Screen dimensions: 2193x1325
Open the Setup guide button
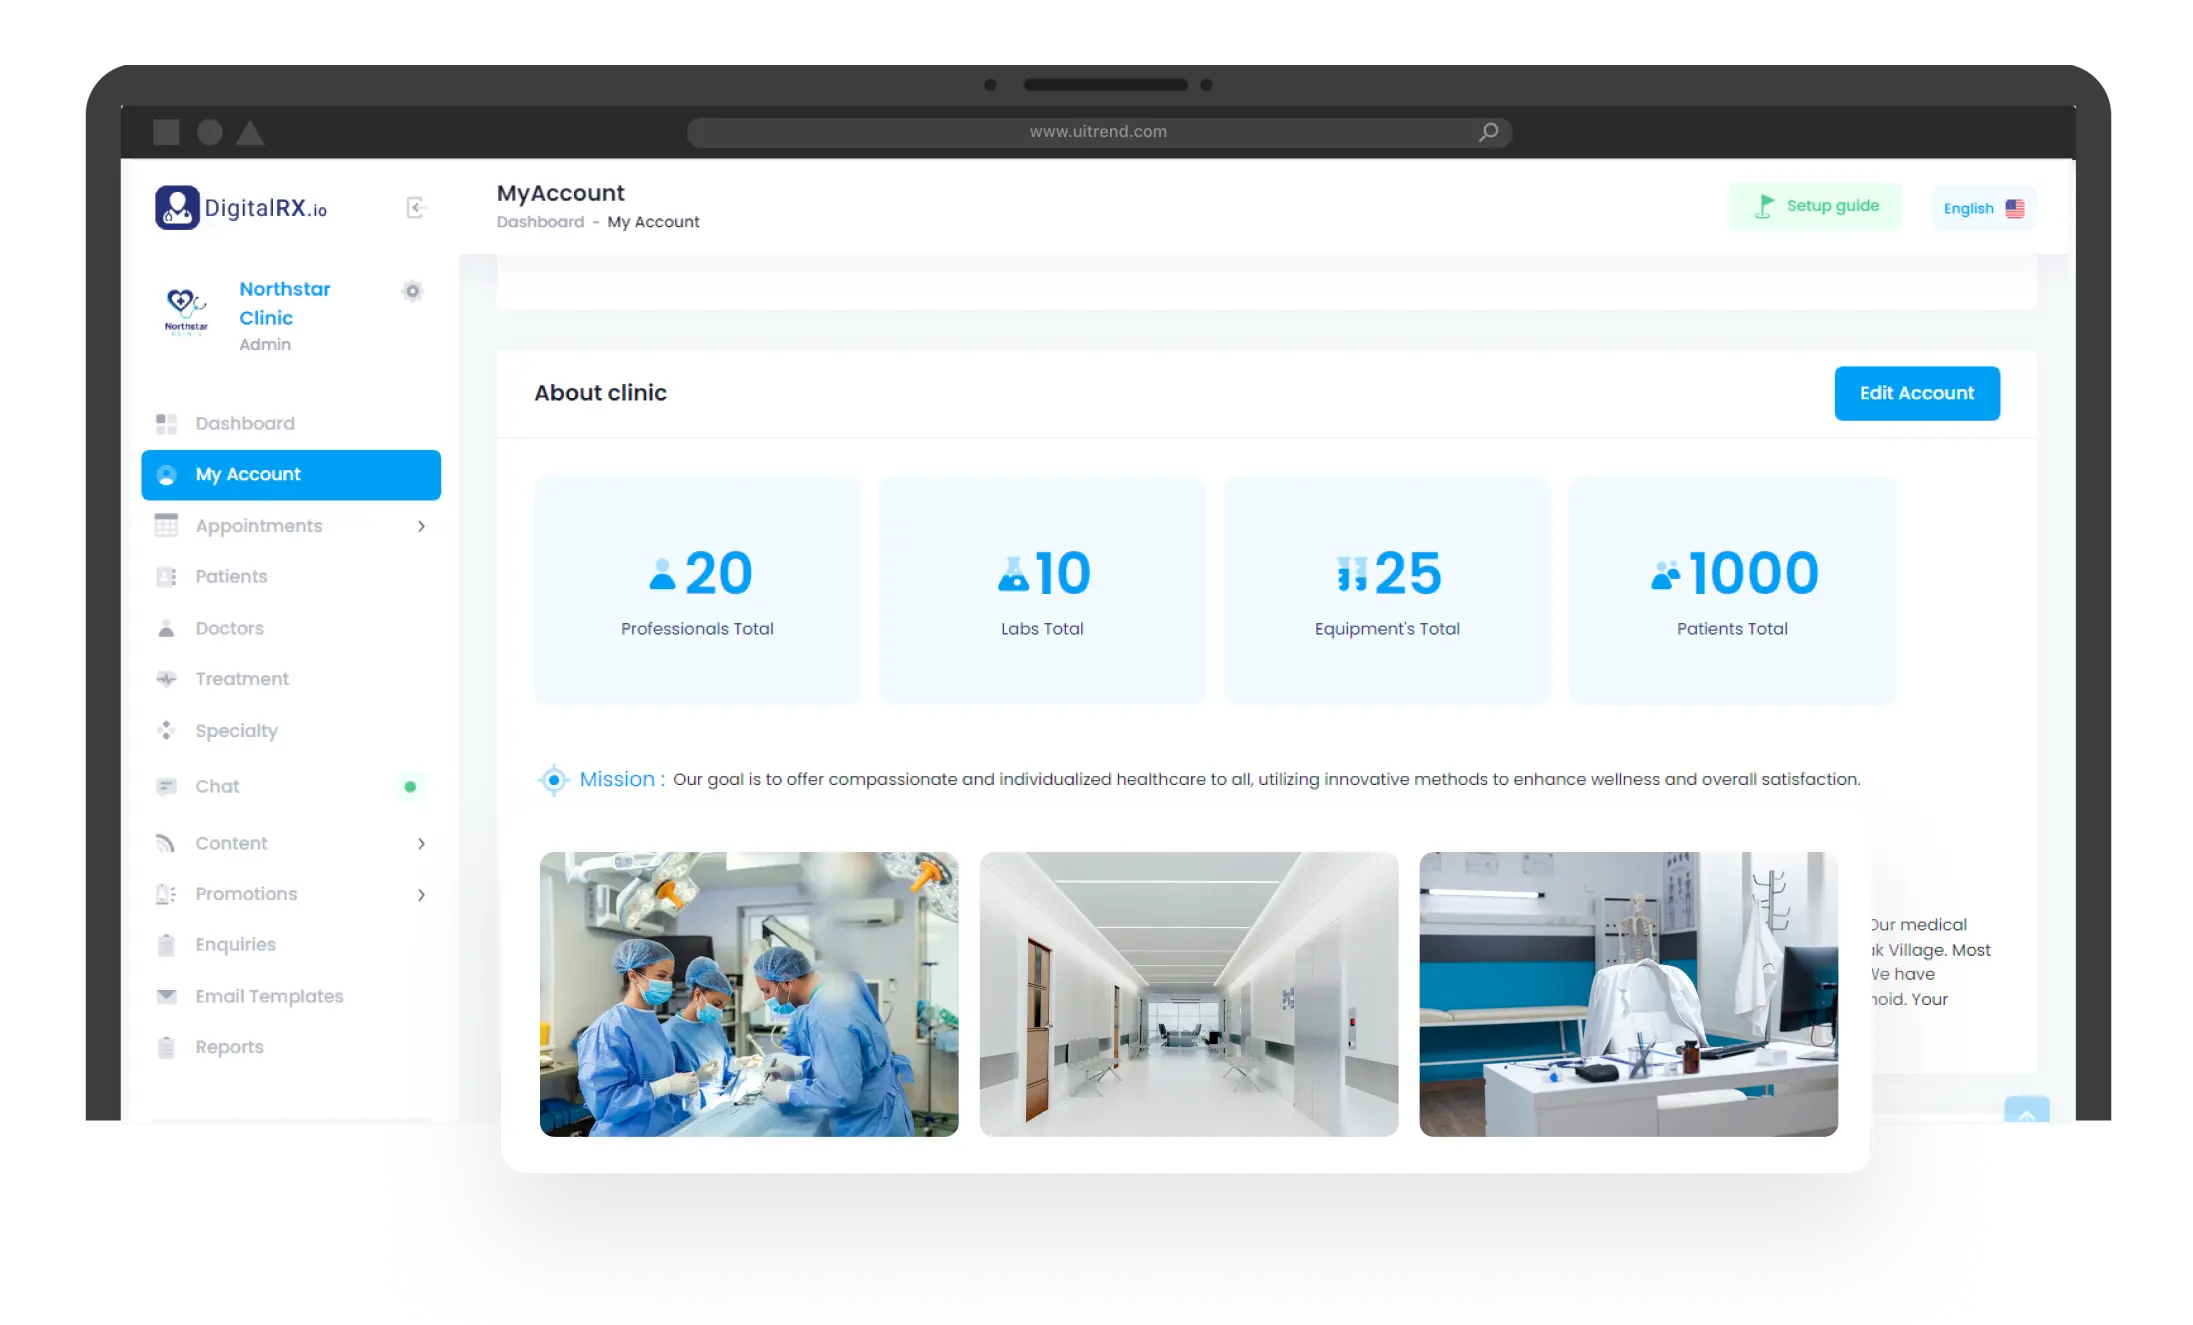1815,206
